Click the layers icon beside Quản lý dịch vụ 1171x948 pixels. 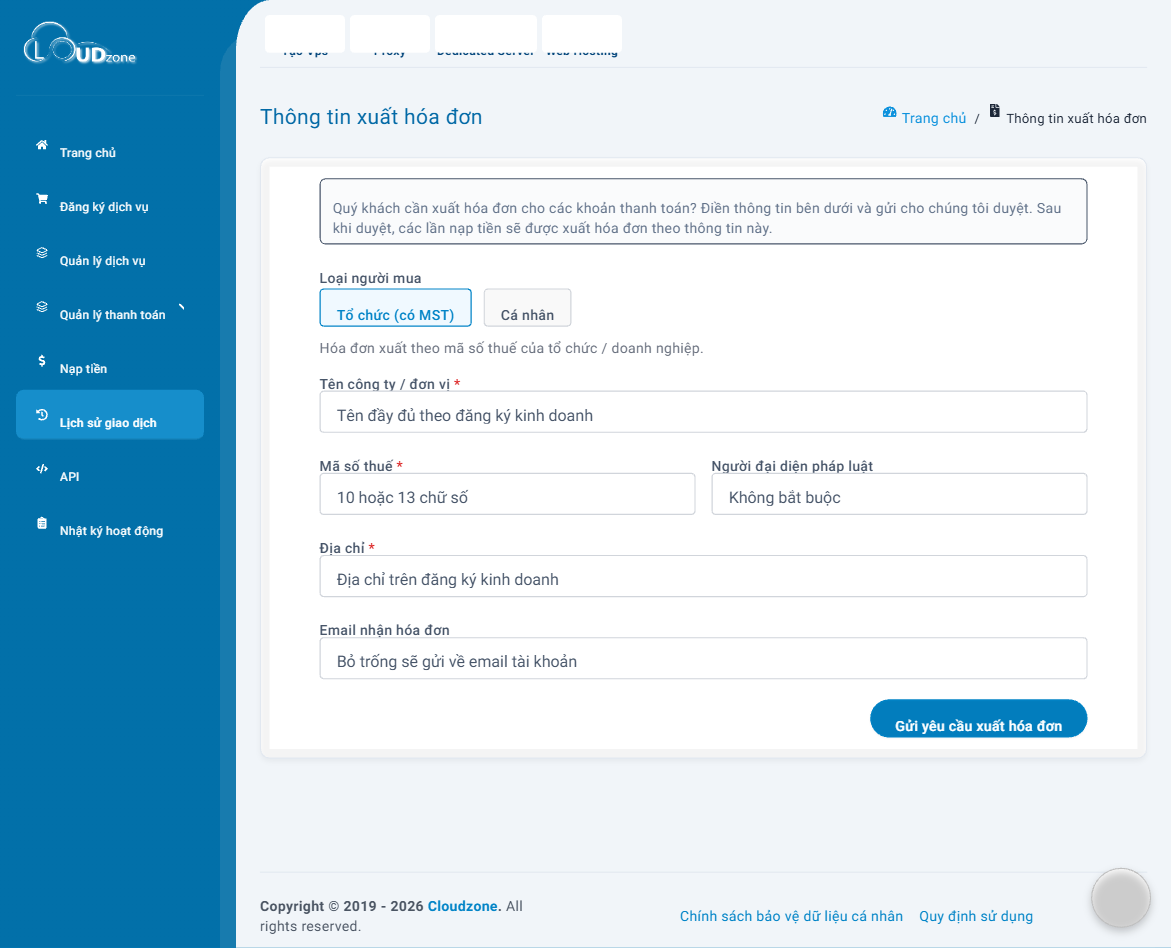[42, 253]
